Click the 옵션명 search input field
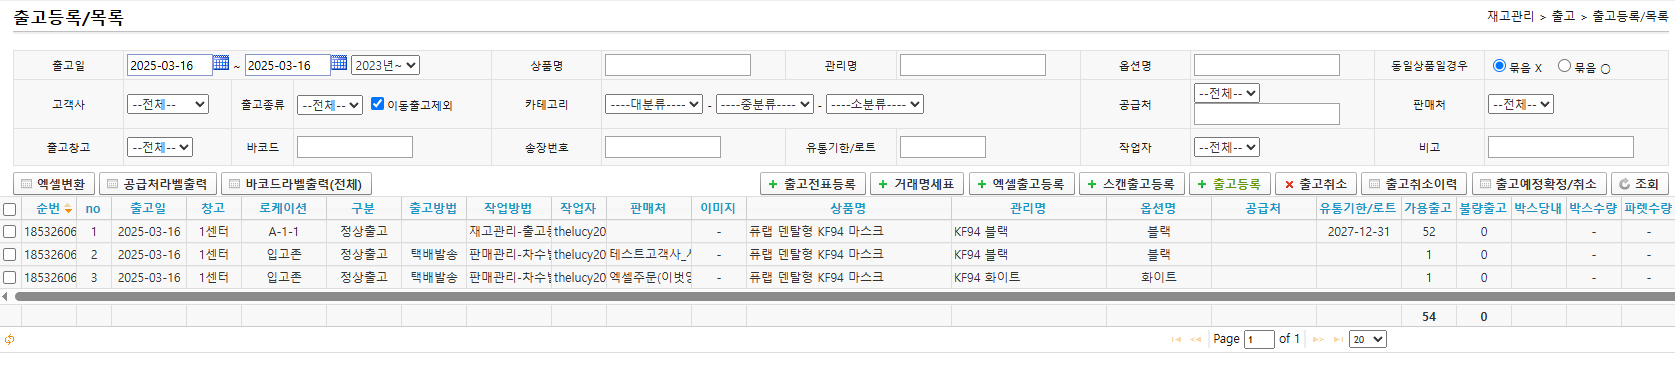Viewport: 1675px width, 391px height. [1267, 65]
